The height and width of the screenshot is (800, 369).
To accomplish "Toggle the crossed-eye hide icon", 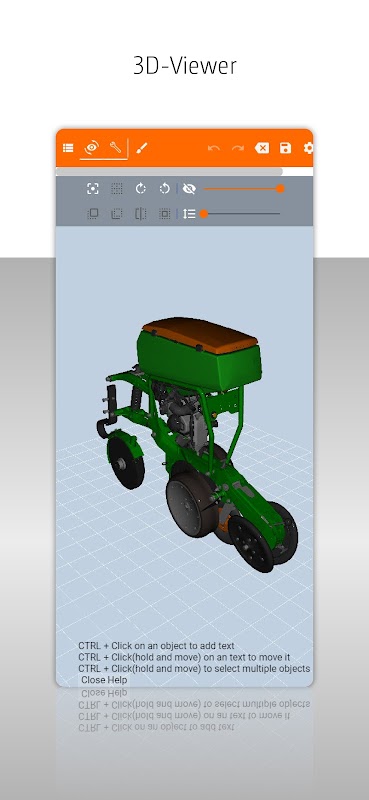I will point(189,189).
